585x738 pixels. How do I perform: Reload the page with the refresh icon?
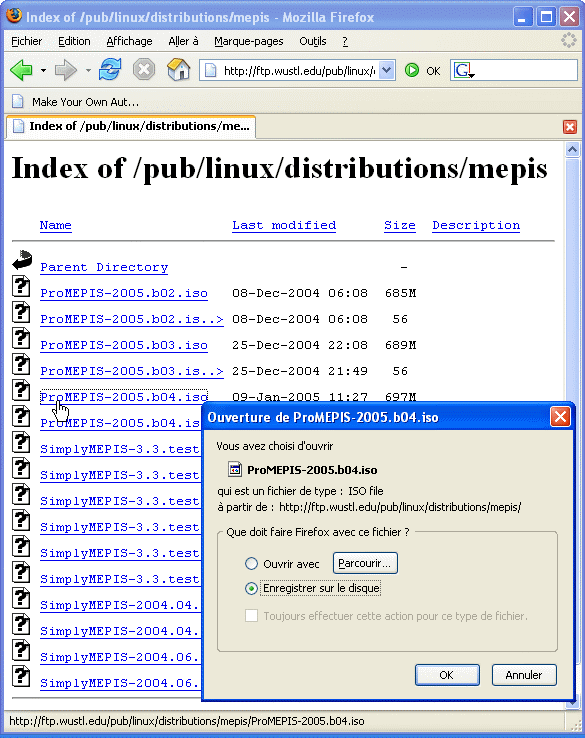110,70
